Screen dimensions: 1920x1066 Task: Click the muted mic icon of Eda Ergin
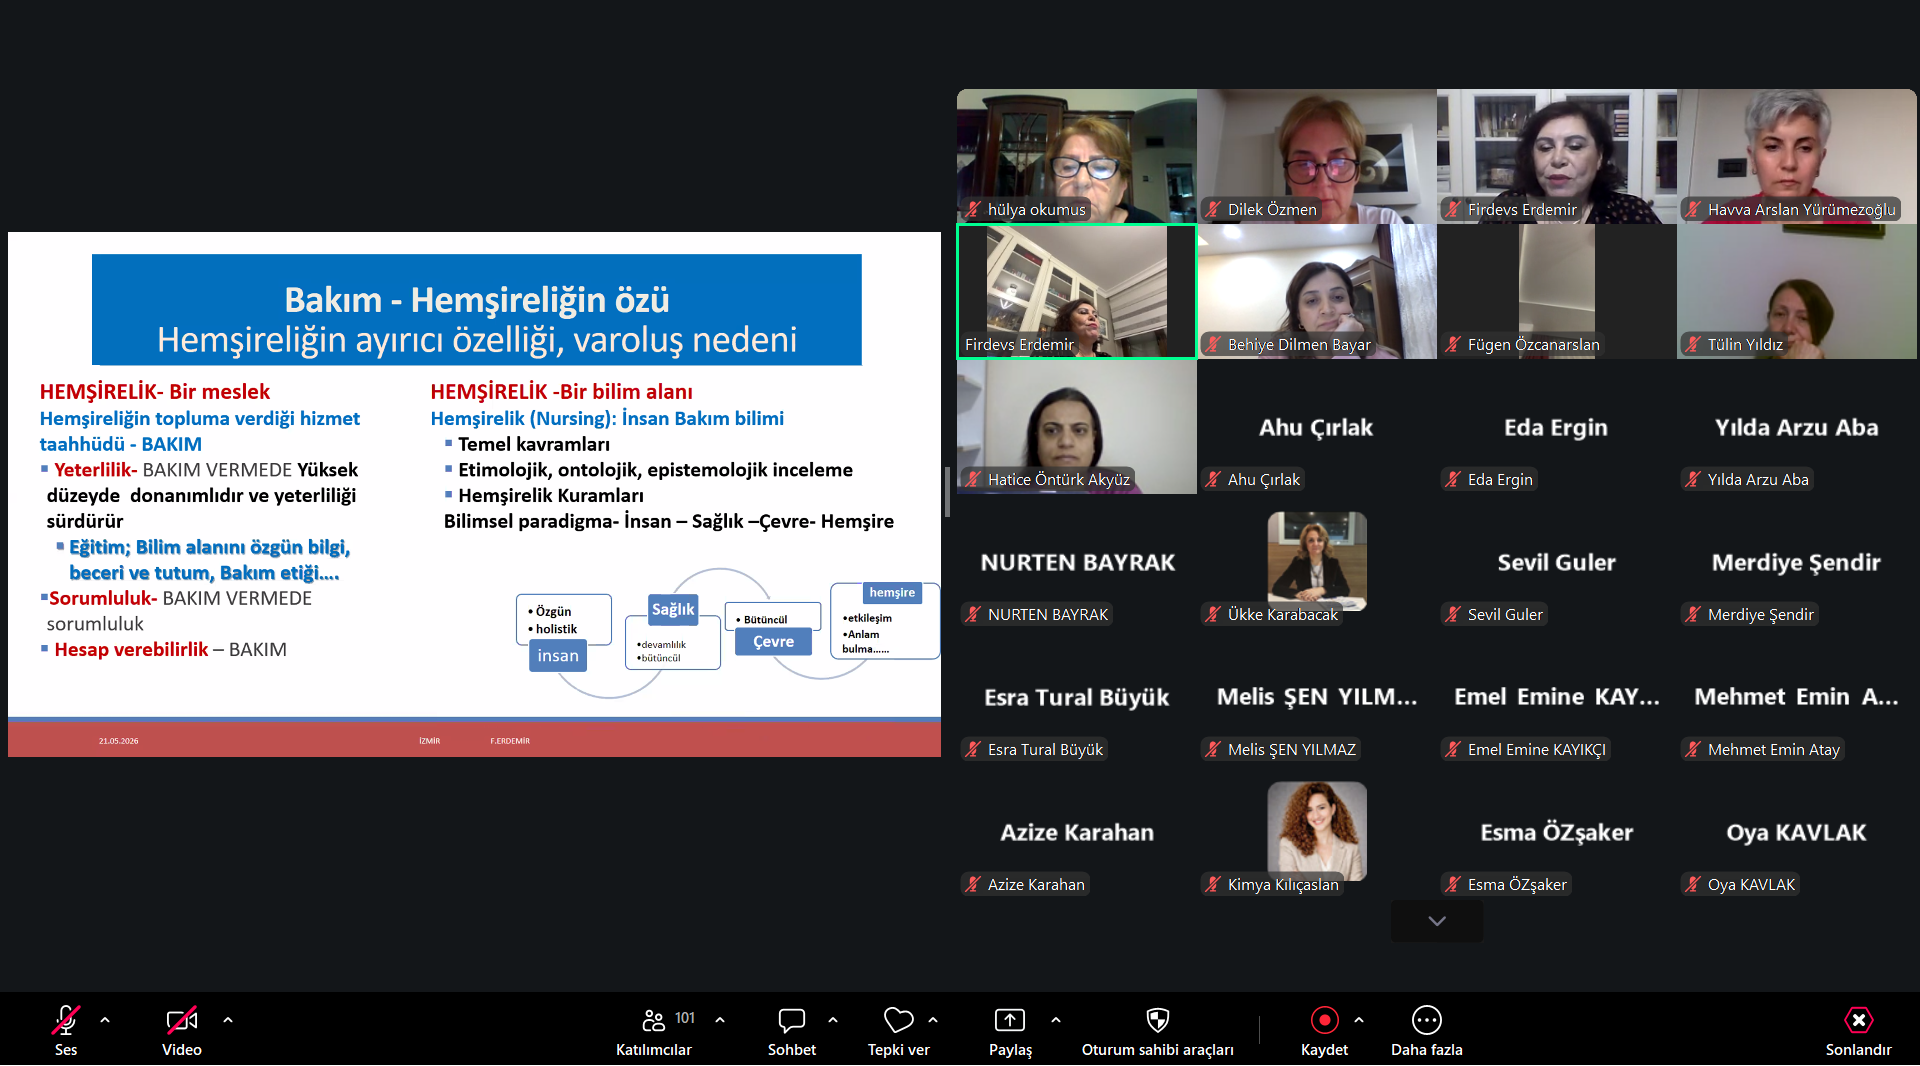1453,479
